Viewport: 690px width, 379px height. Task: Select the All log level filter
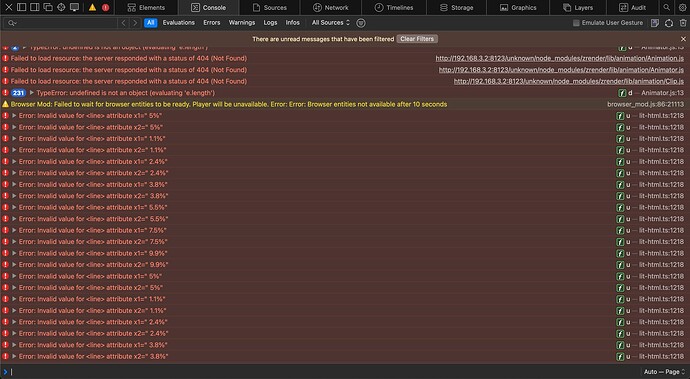150,23
